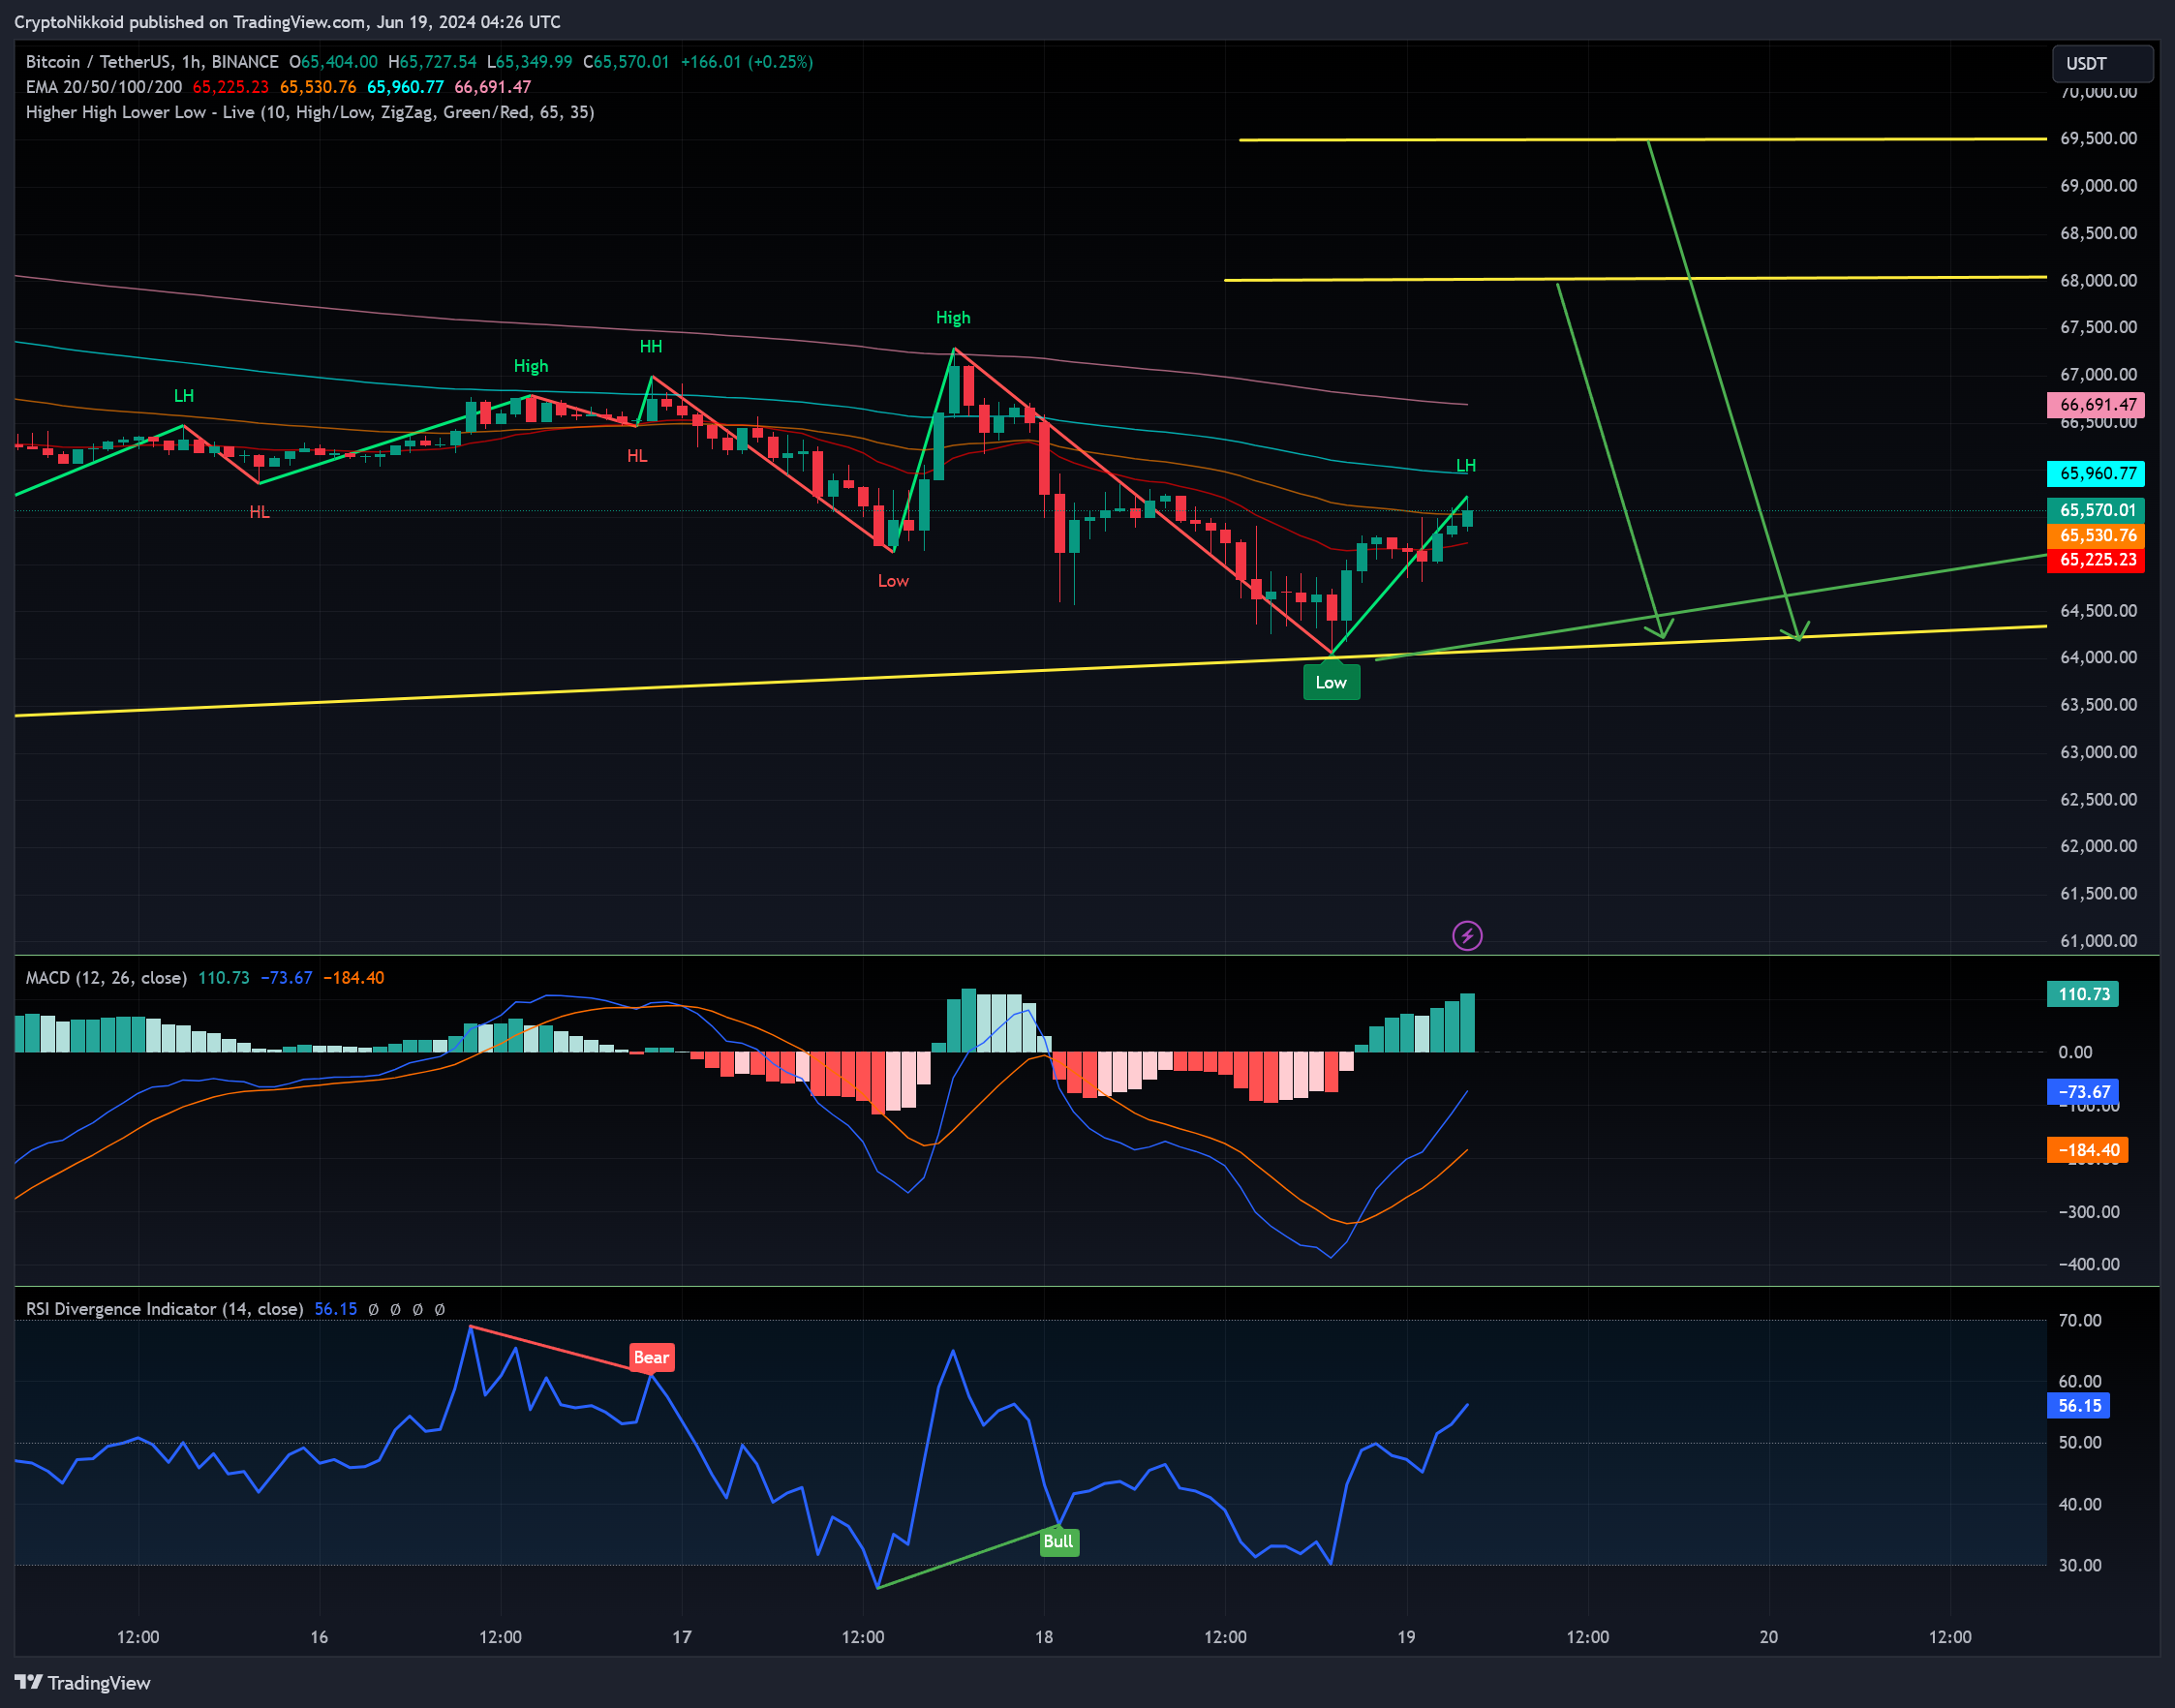This screenshot has height=1708, width=2175.
Task: Click the C65,570.01 close value in header
Action: tap(626, 62)
